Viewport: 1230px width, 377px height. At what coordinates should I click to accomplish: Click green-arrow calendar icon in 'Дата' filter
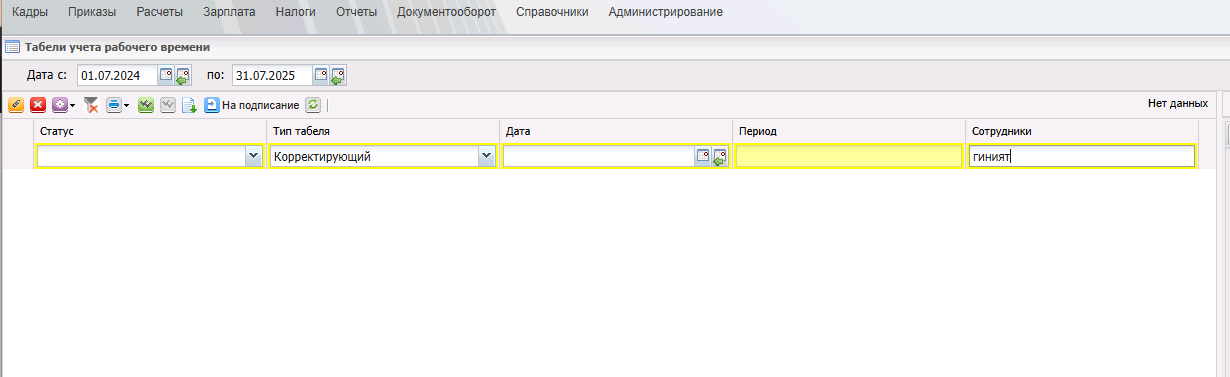720,156
